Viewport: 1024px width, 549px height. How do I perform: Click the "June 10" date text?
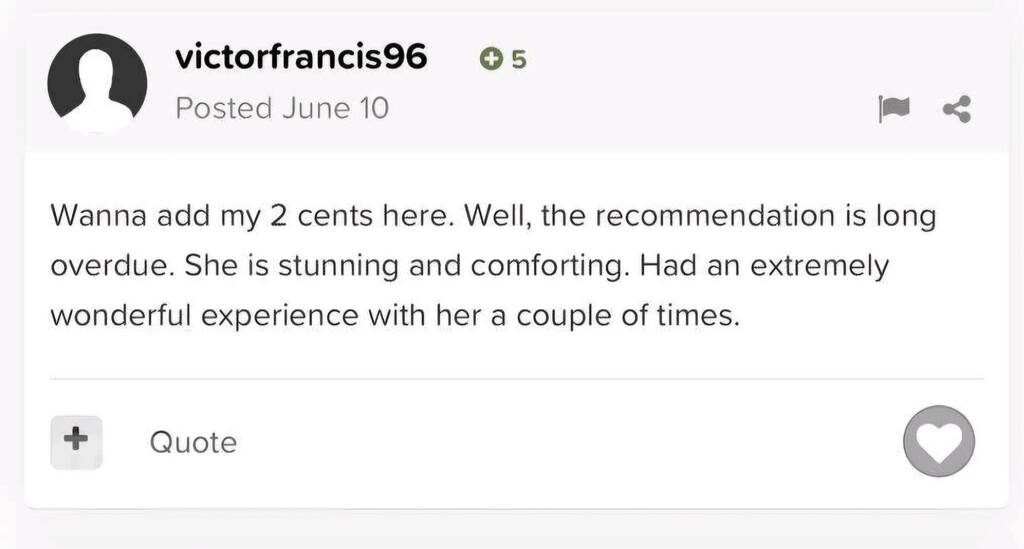click(335, 108)
